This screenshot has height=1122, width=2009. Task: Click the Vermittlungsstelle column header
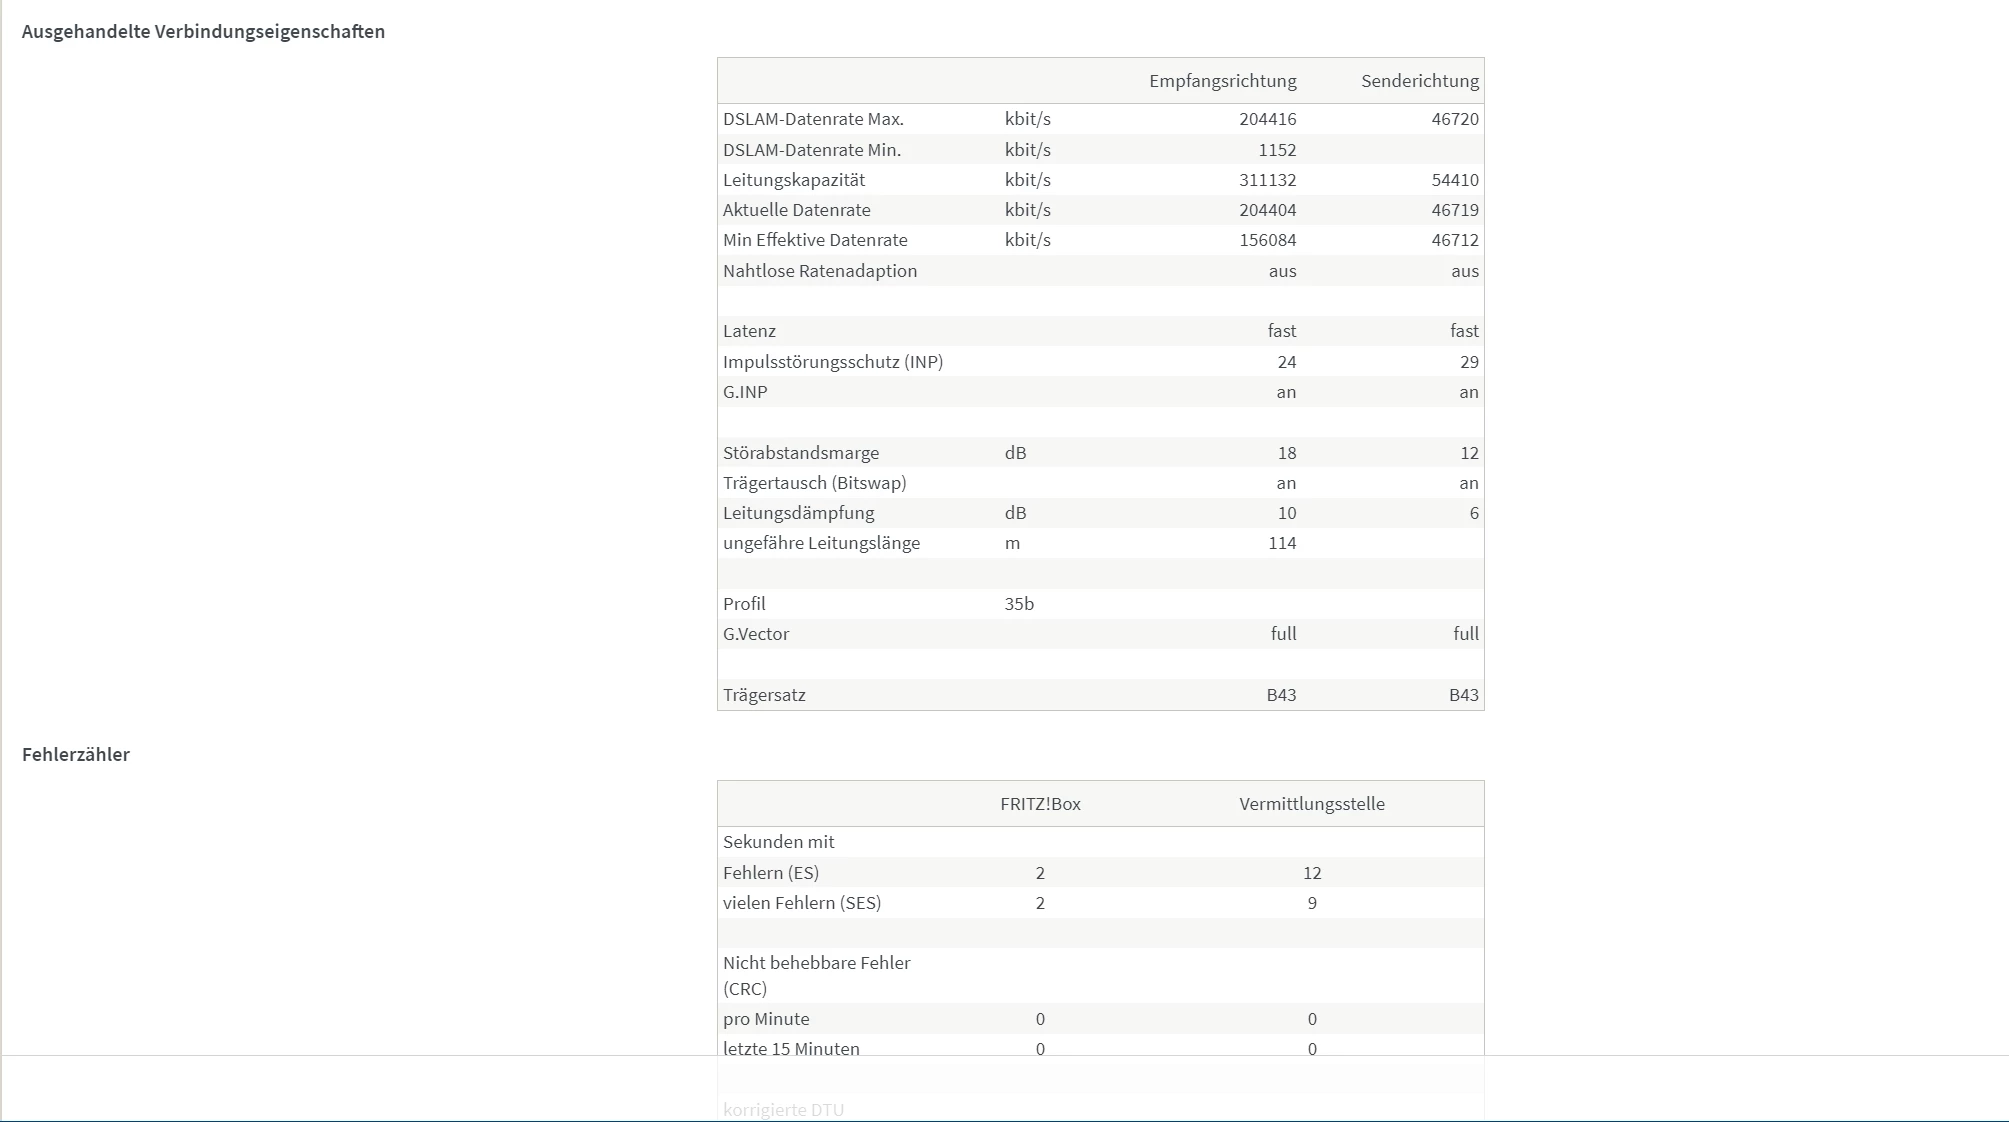point(1311,804)
